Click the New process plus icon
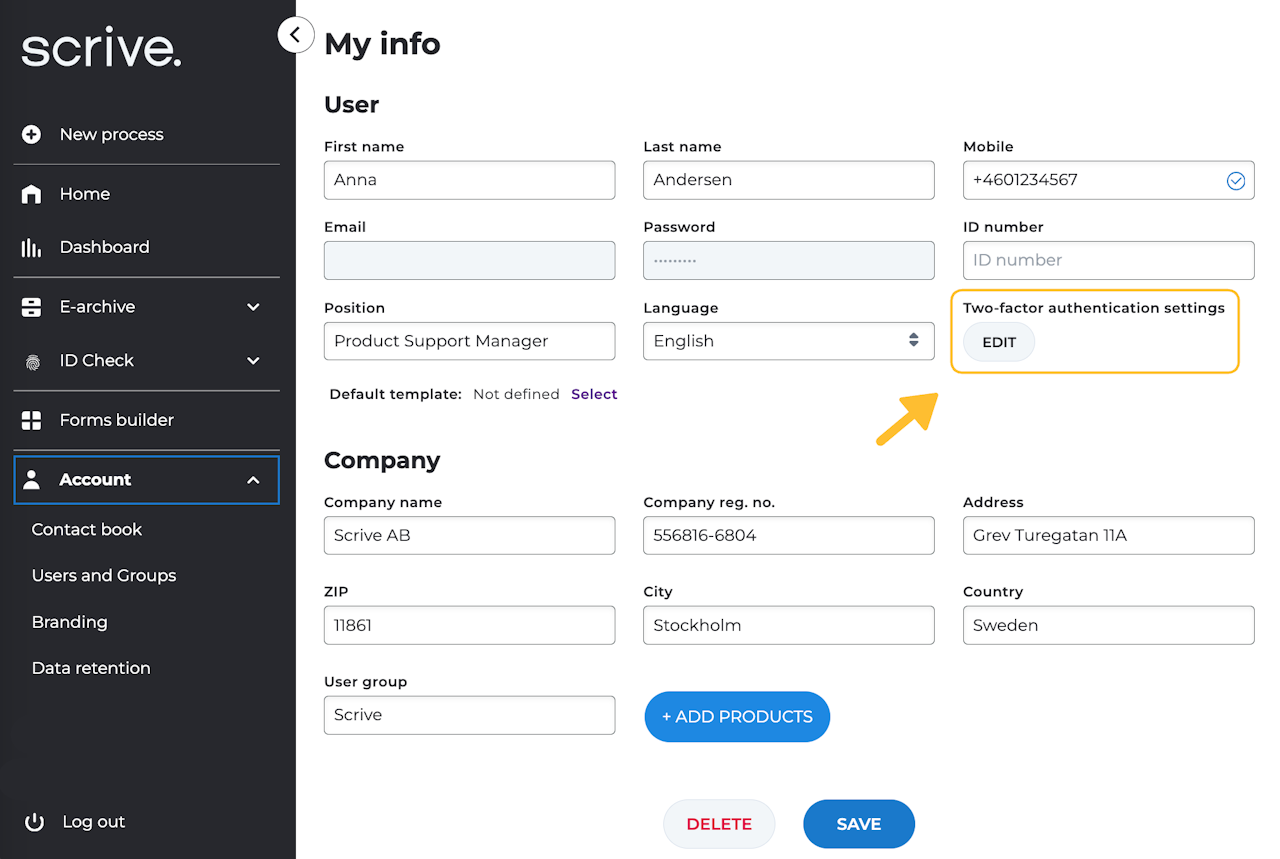Screen dimensions: 1280x859 click(x=32, y=134)
